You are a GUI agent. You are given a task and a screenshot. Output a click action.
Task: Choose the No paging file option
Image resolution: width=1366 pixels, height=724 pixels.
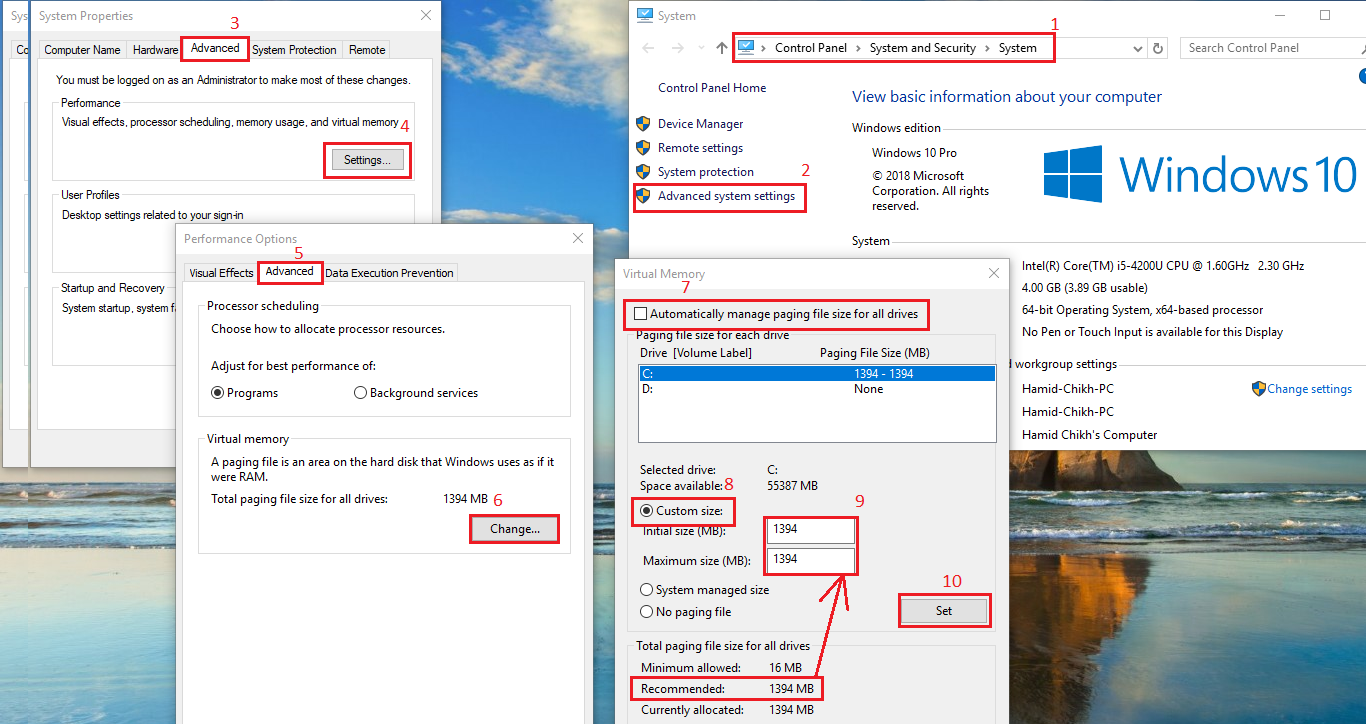pos(647,612)
